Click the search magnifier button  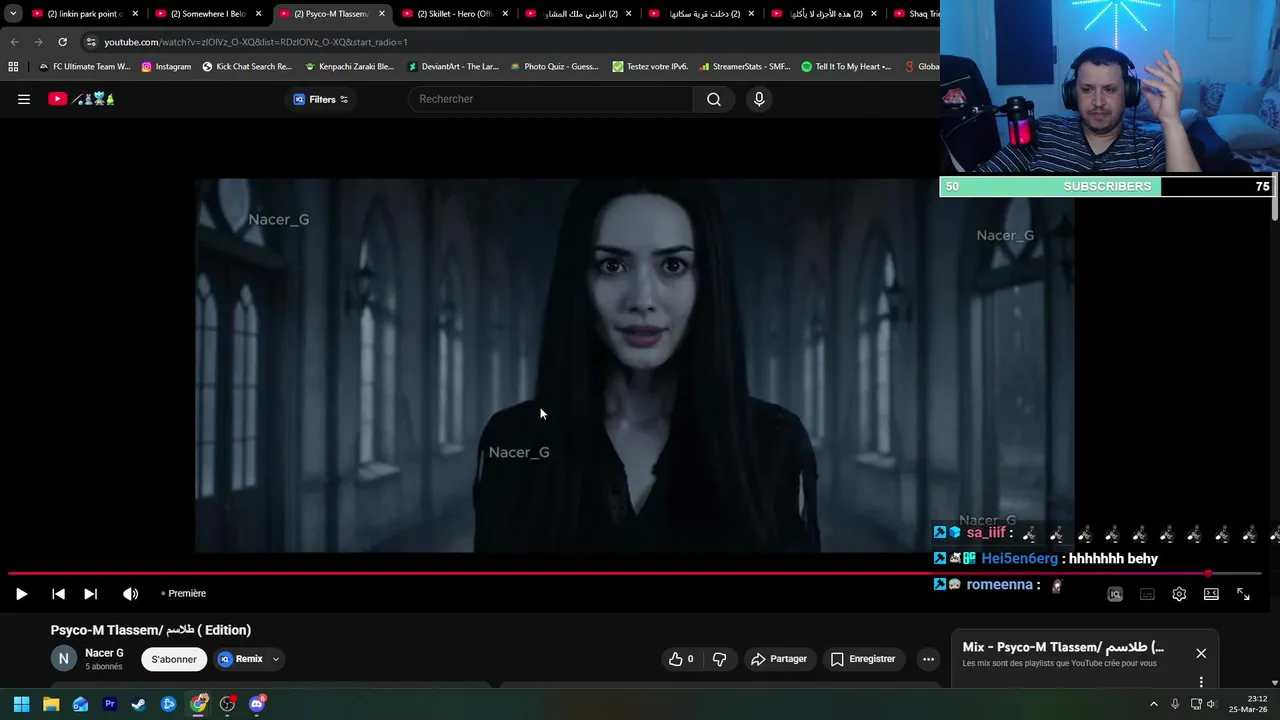714,99
